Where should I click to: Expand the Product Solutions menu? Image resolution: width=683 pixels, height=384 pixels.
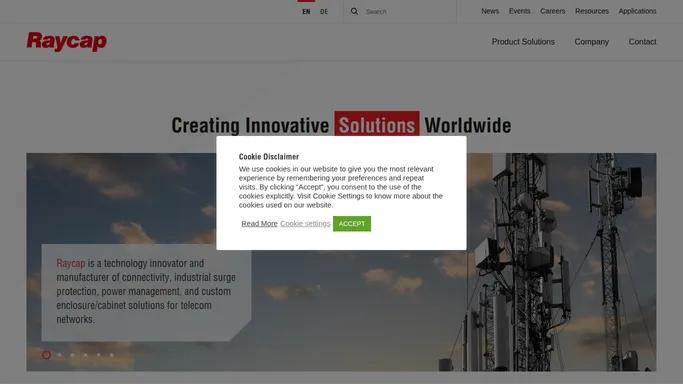pos(523,42)
